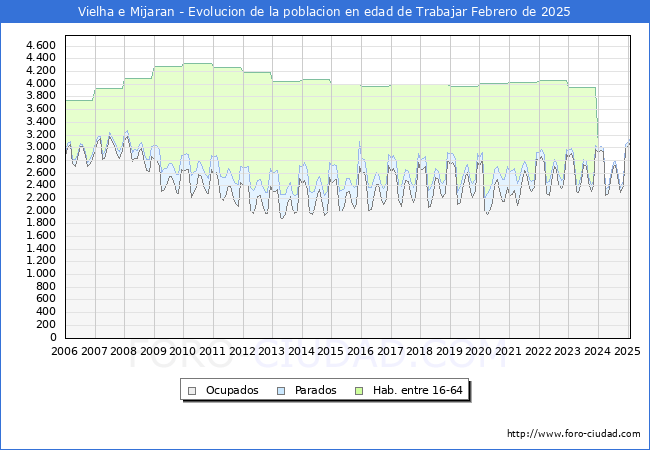Click the 2012 x-axis label
This screenshot has width=650, height=450.
click(242, 351)
